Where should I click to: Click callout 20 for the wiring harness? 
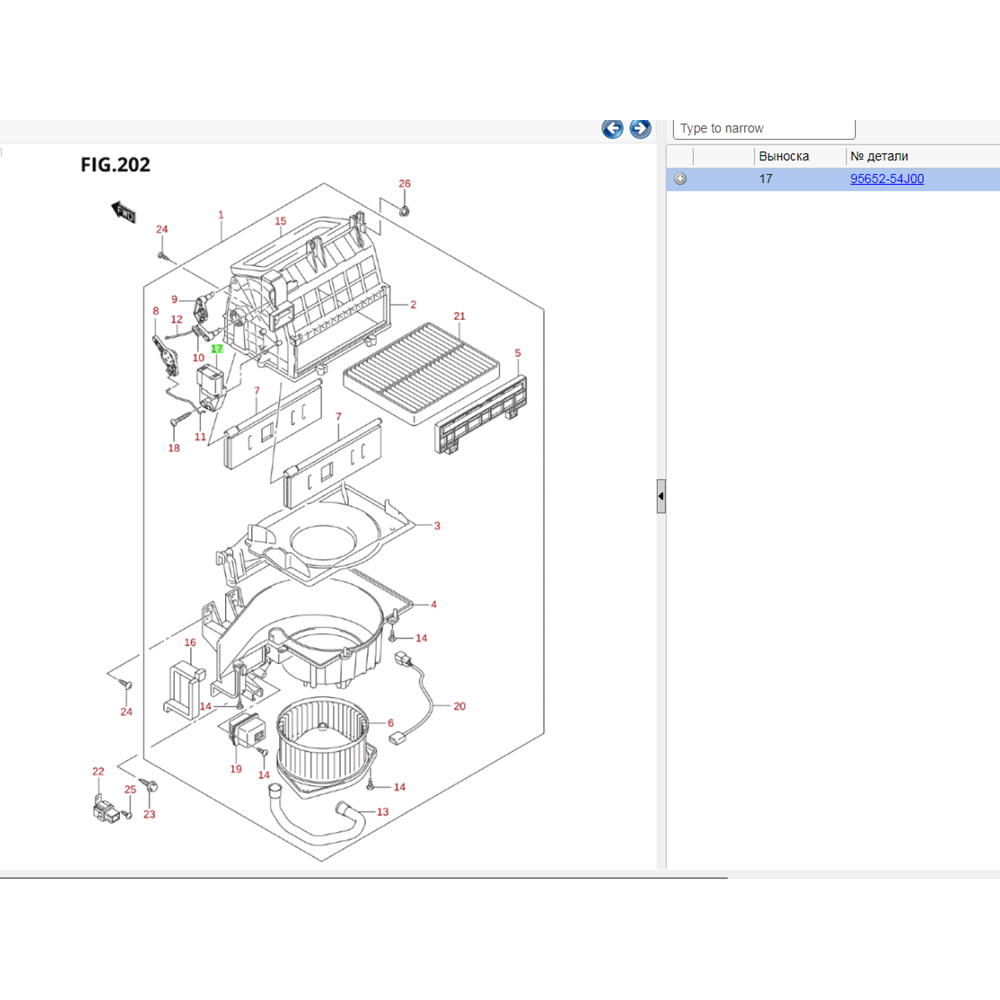pos(460,706)
